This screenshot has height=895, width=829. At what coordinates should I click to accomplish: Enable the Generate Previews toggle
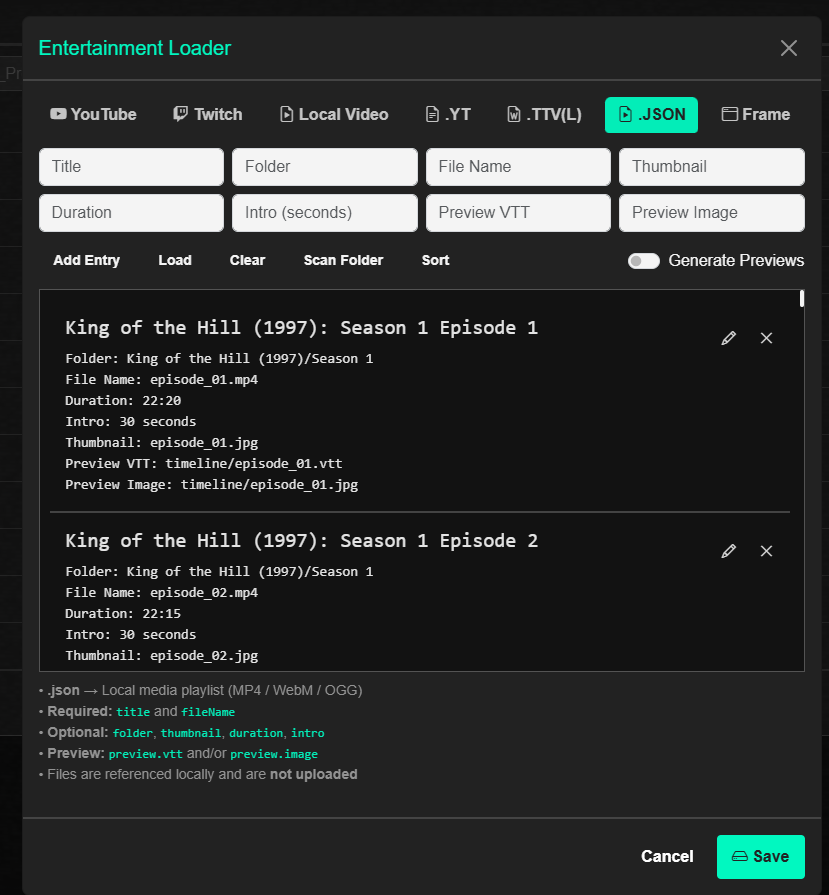(x=644, y=260)
